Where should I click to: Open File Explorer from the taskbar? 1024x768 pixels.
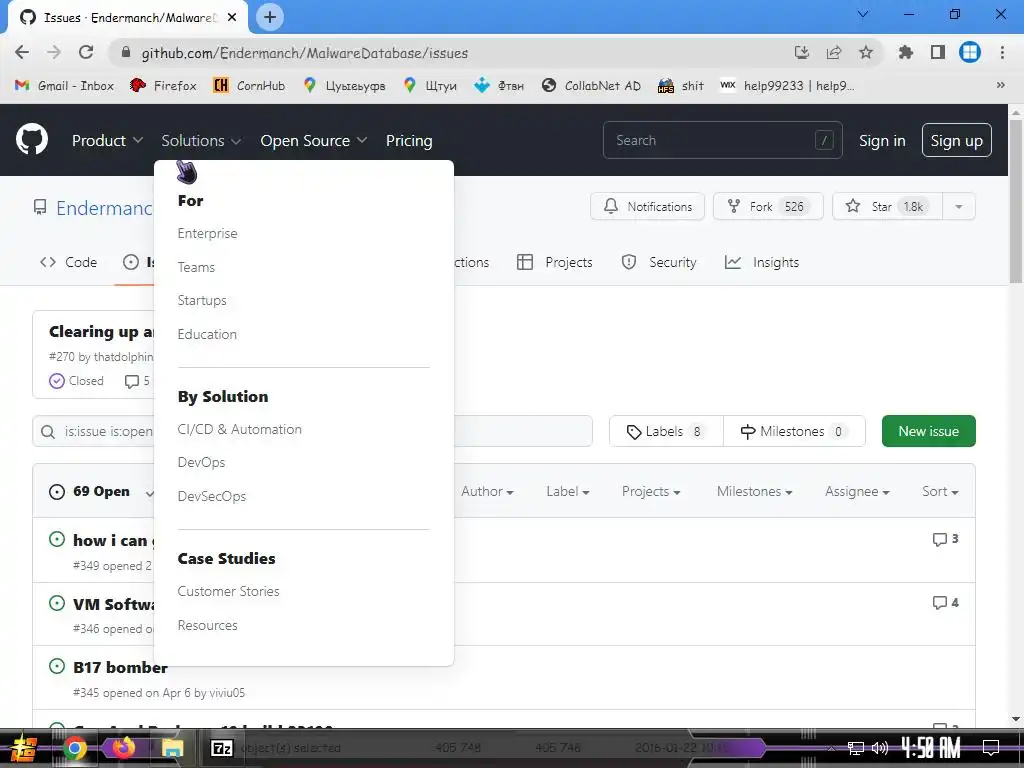(x=172, y=748)
